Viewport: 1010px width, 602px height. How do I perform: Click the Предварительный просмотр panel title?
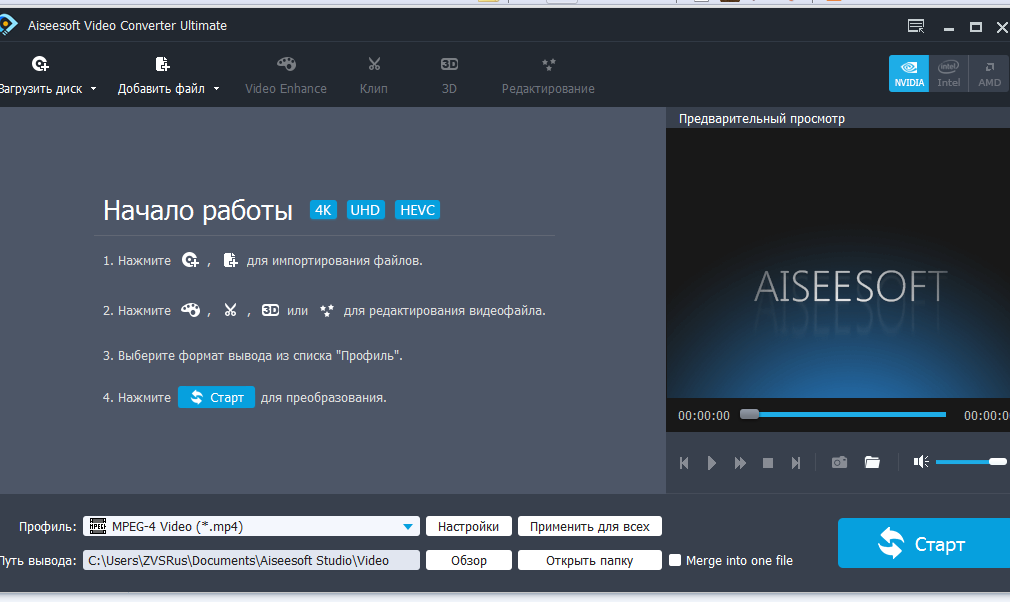tap(761, 118)
